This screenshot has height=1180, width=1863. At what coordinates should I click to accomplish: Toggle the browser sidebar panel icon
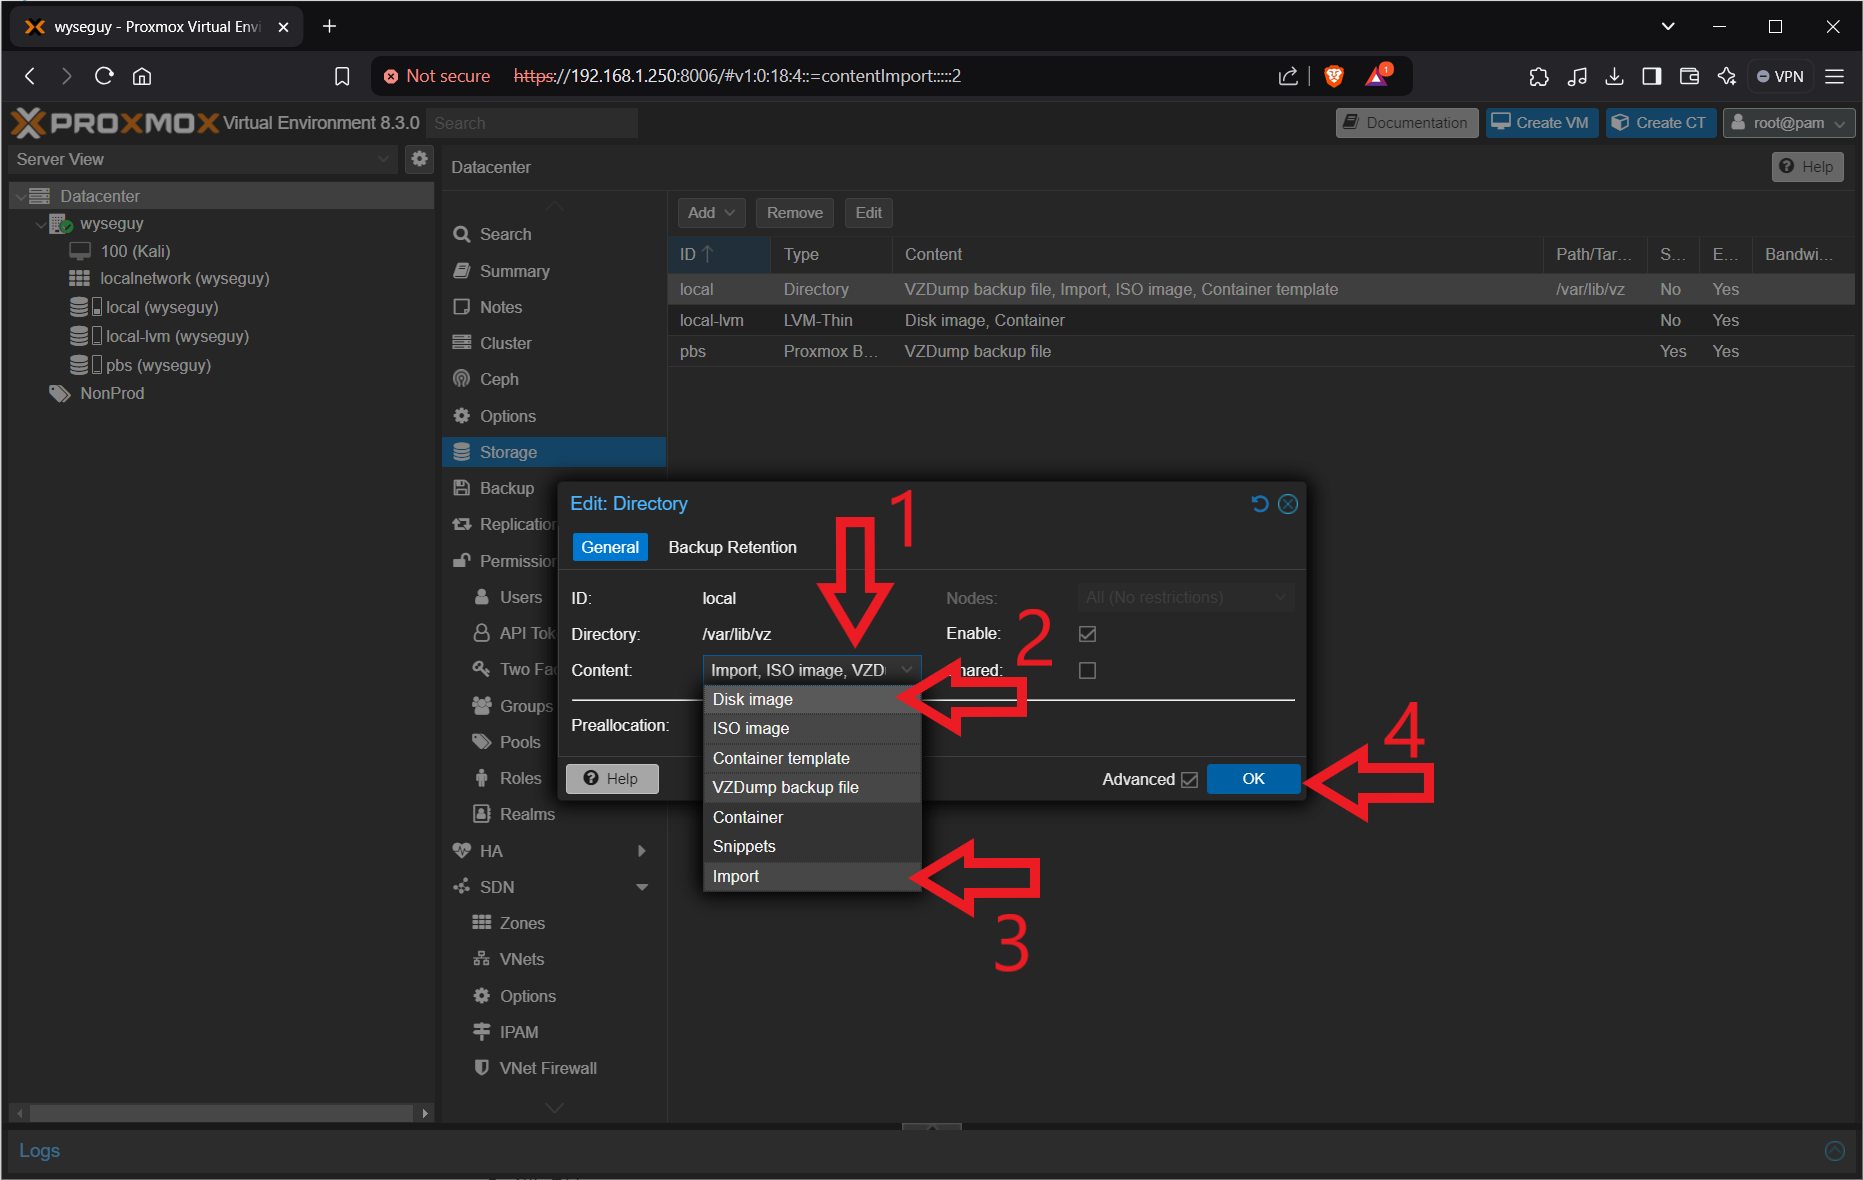[x=1652, y=76]
